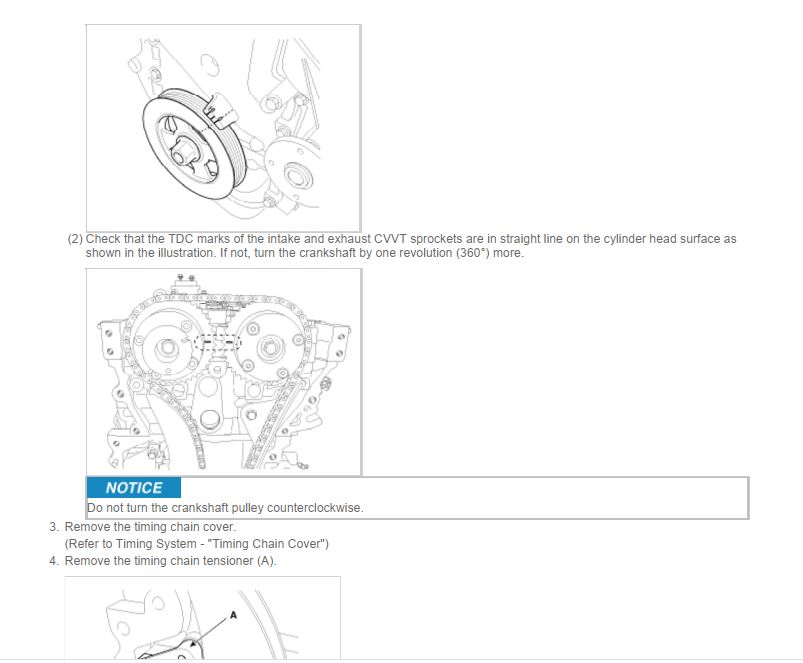Click the "(2)" sub-step marker
Screen dimensions: 803x663
tap(75, 239)
